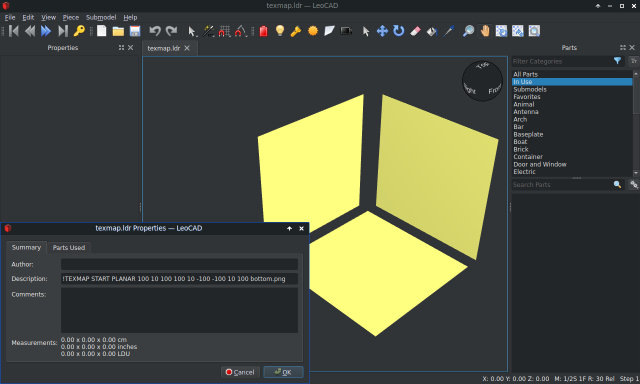Select the In Use category
Viewport: 640px width, 384px height.
572,82
